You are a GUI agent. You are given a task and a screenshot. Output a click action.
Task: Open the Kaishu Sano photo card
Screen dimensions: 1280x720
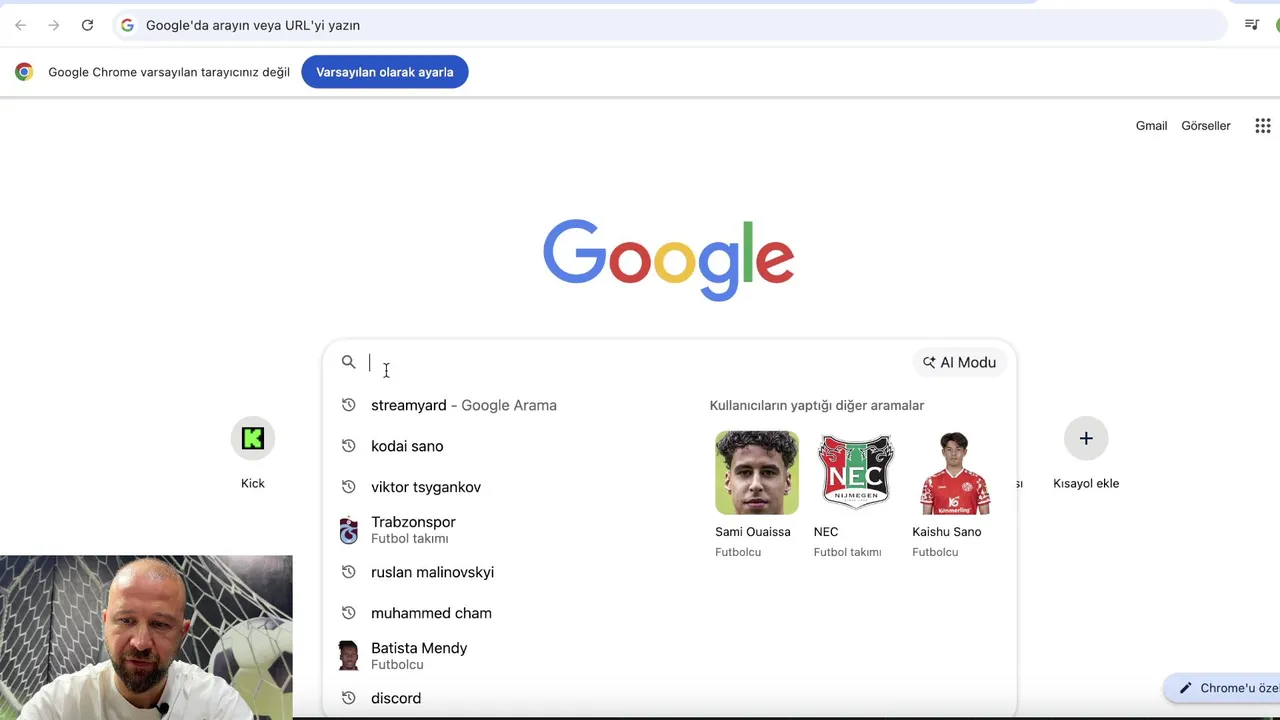[954, 473]
